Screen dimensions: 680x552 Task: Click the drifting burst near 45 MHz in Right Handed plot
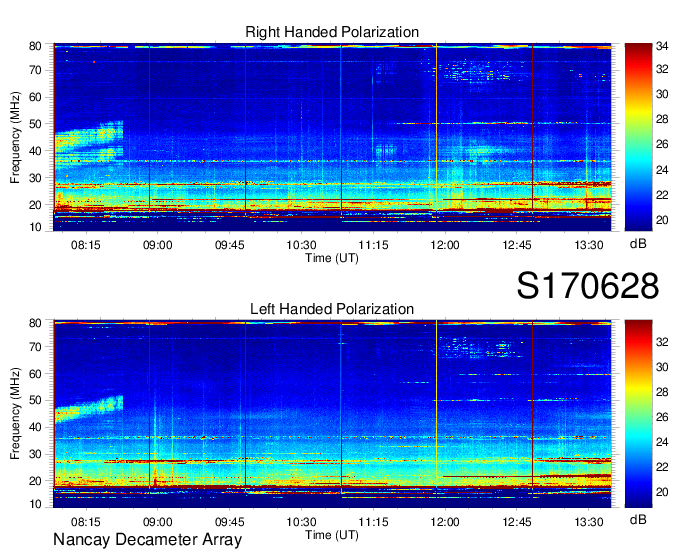pyautogui.click(x=88, y=140)
